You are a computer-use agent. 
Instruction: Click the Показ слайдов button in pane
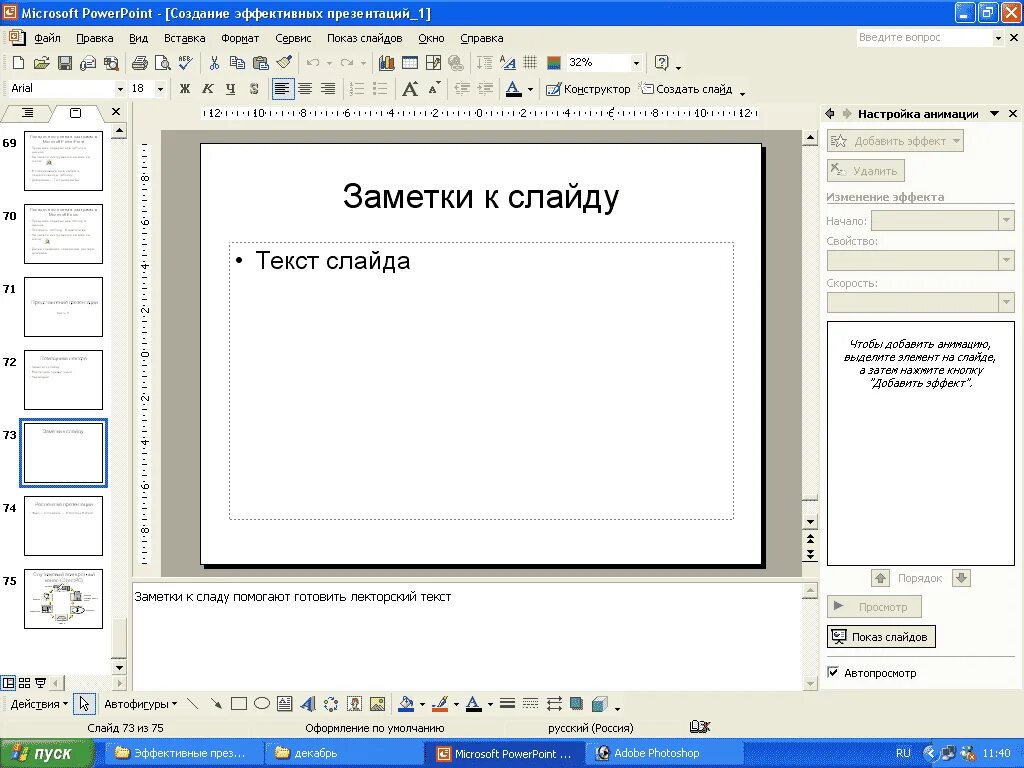[881, 637]
